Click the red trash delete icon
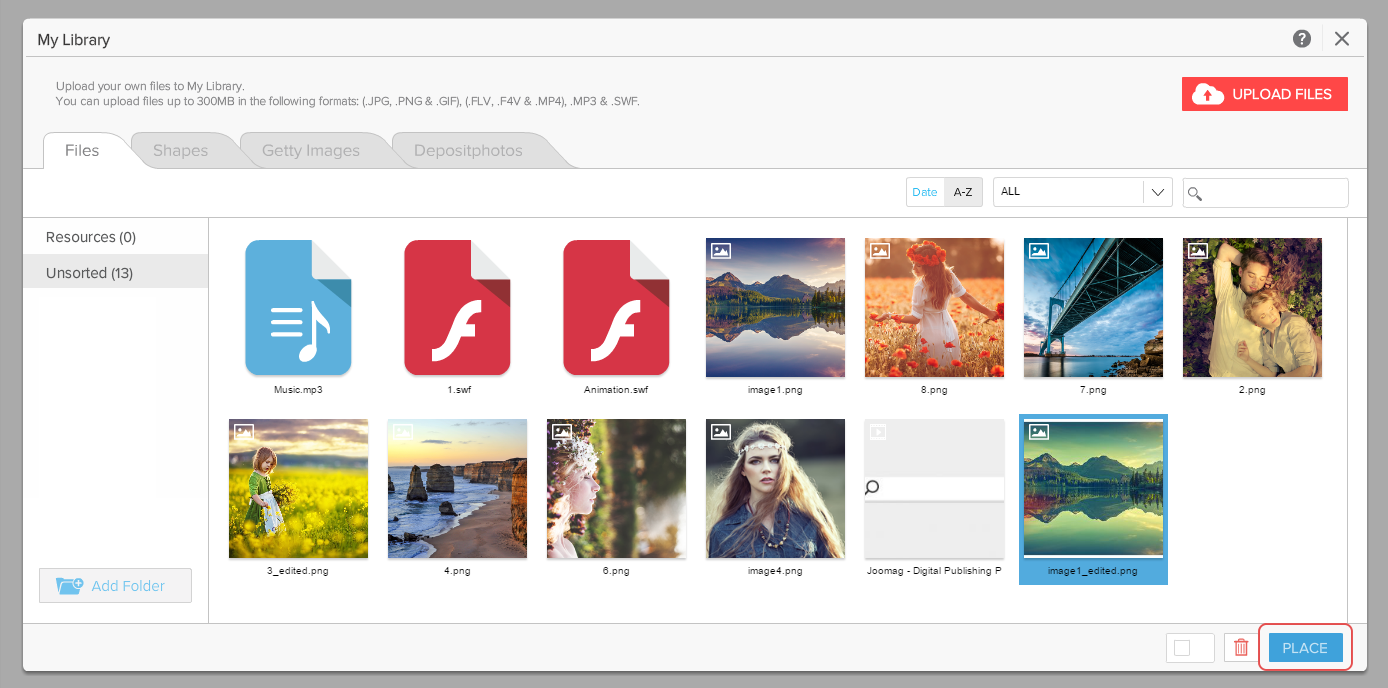The image size is (1388, 688). click(1241, 648)
